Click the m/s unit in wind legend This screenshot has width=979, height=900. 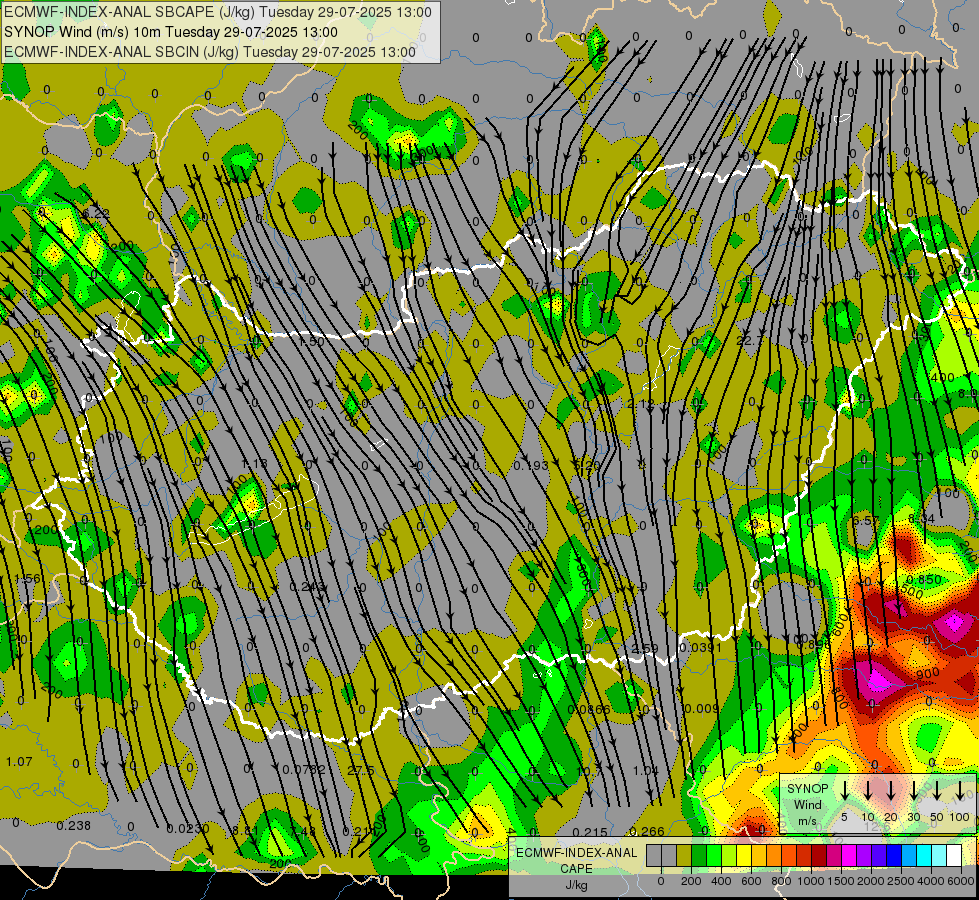[x=807, y=821]
